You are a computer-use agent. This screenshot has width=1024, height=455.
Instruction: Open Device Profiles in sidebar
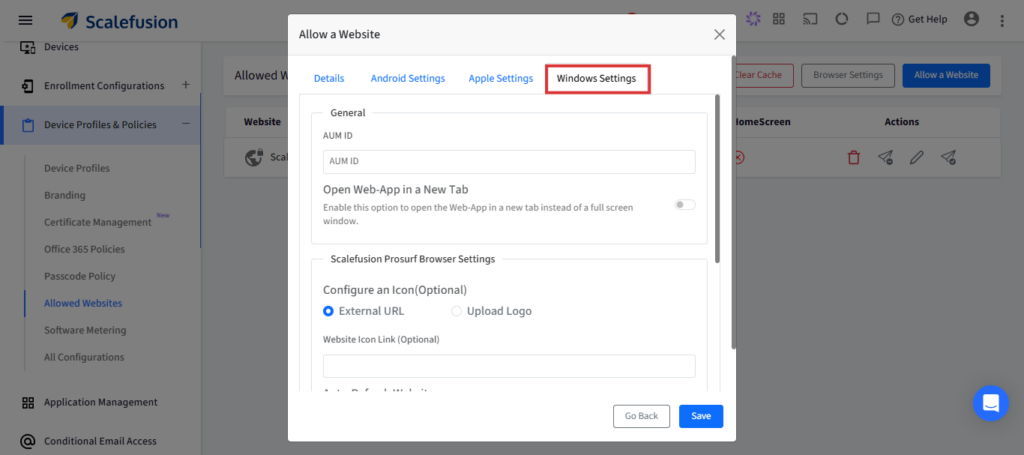pyautogui.click(x=77, y=168)
